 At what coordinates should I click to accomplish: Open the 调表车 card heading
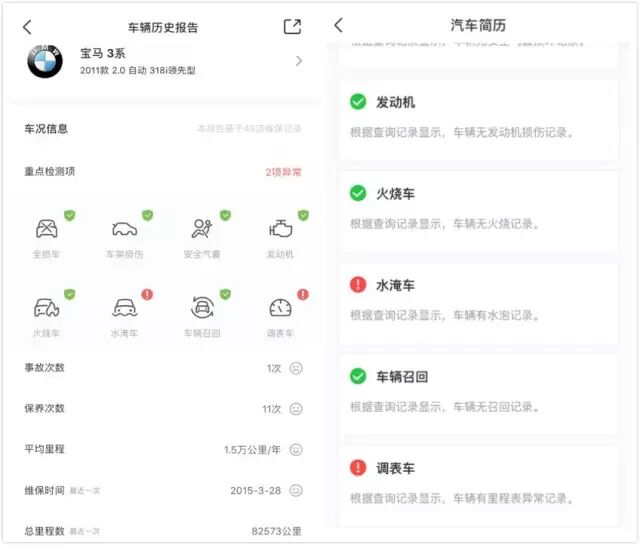pos(396,468)
